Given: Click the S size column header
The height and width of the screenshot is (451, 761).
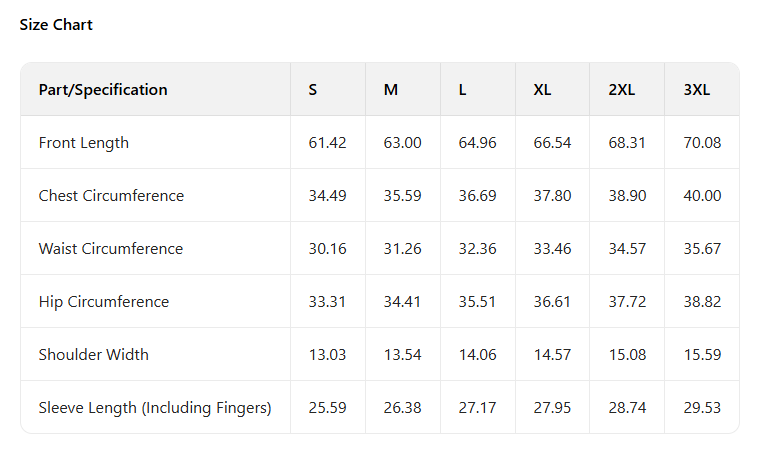Looking at the screenshot, I should (313, 90).
